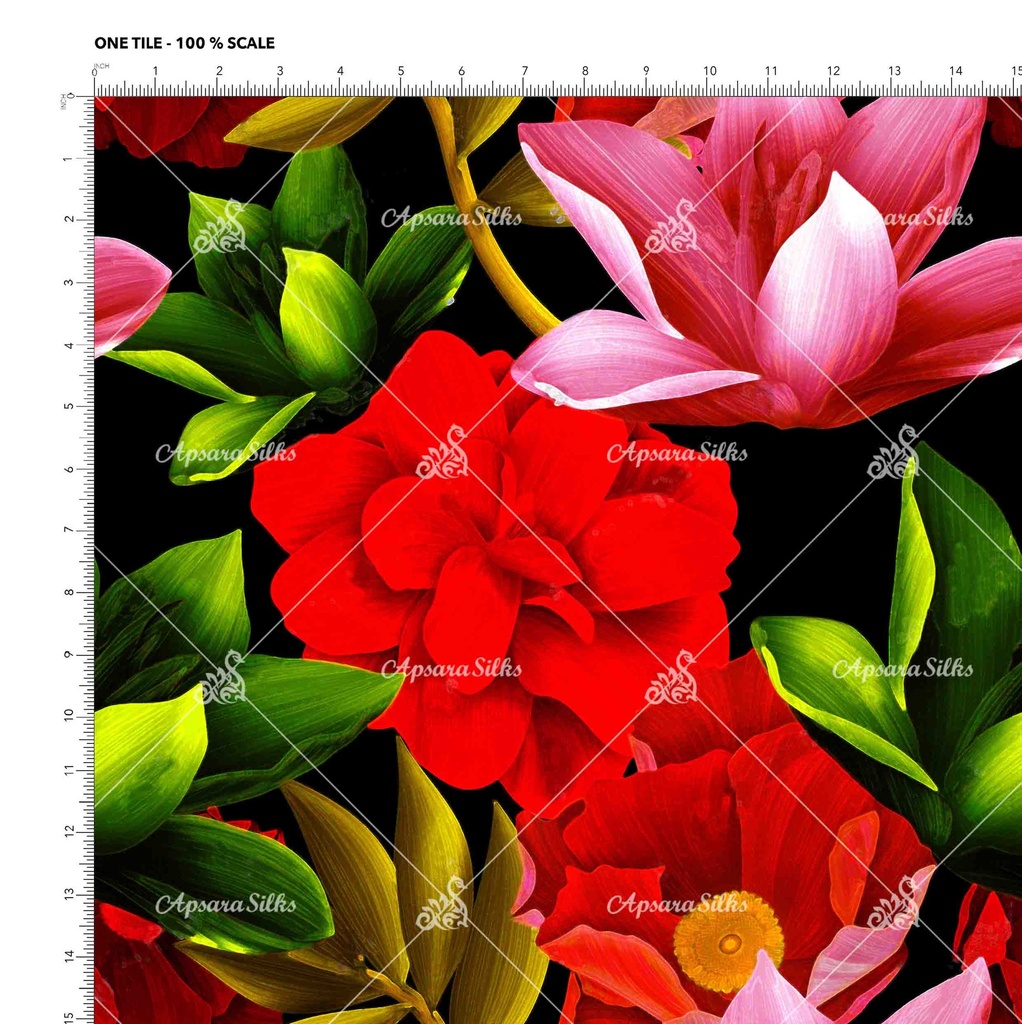The image size is (1022, 1024).
Task: Click the swan logo on the olive-yellow leaves
Action: 443,903
